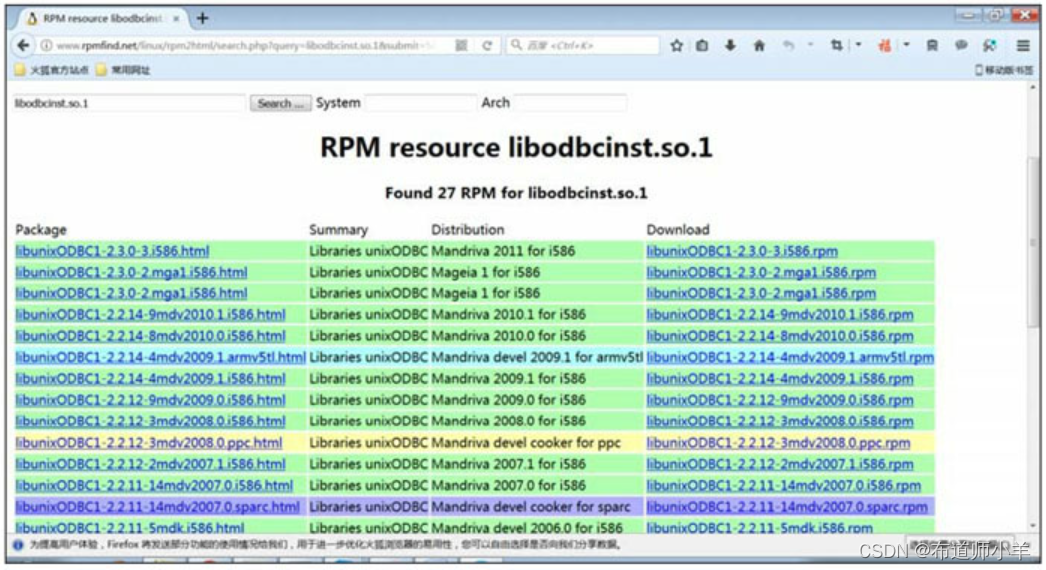Expand dropdown arrow next to red gift icon
1046x570 pixels.
tap(907, 45)
